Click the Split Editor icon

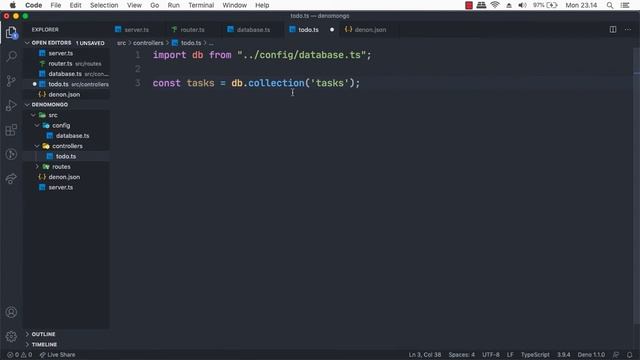[x=613, y=29]
